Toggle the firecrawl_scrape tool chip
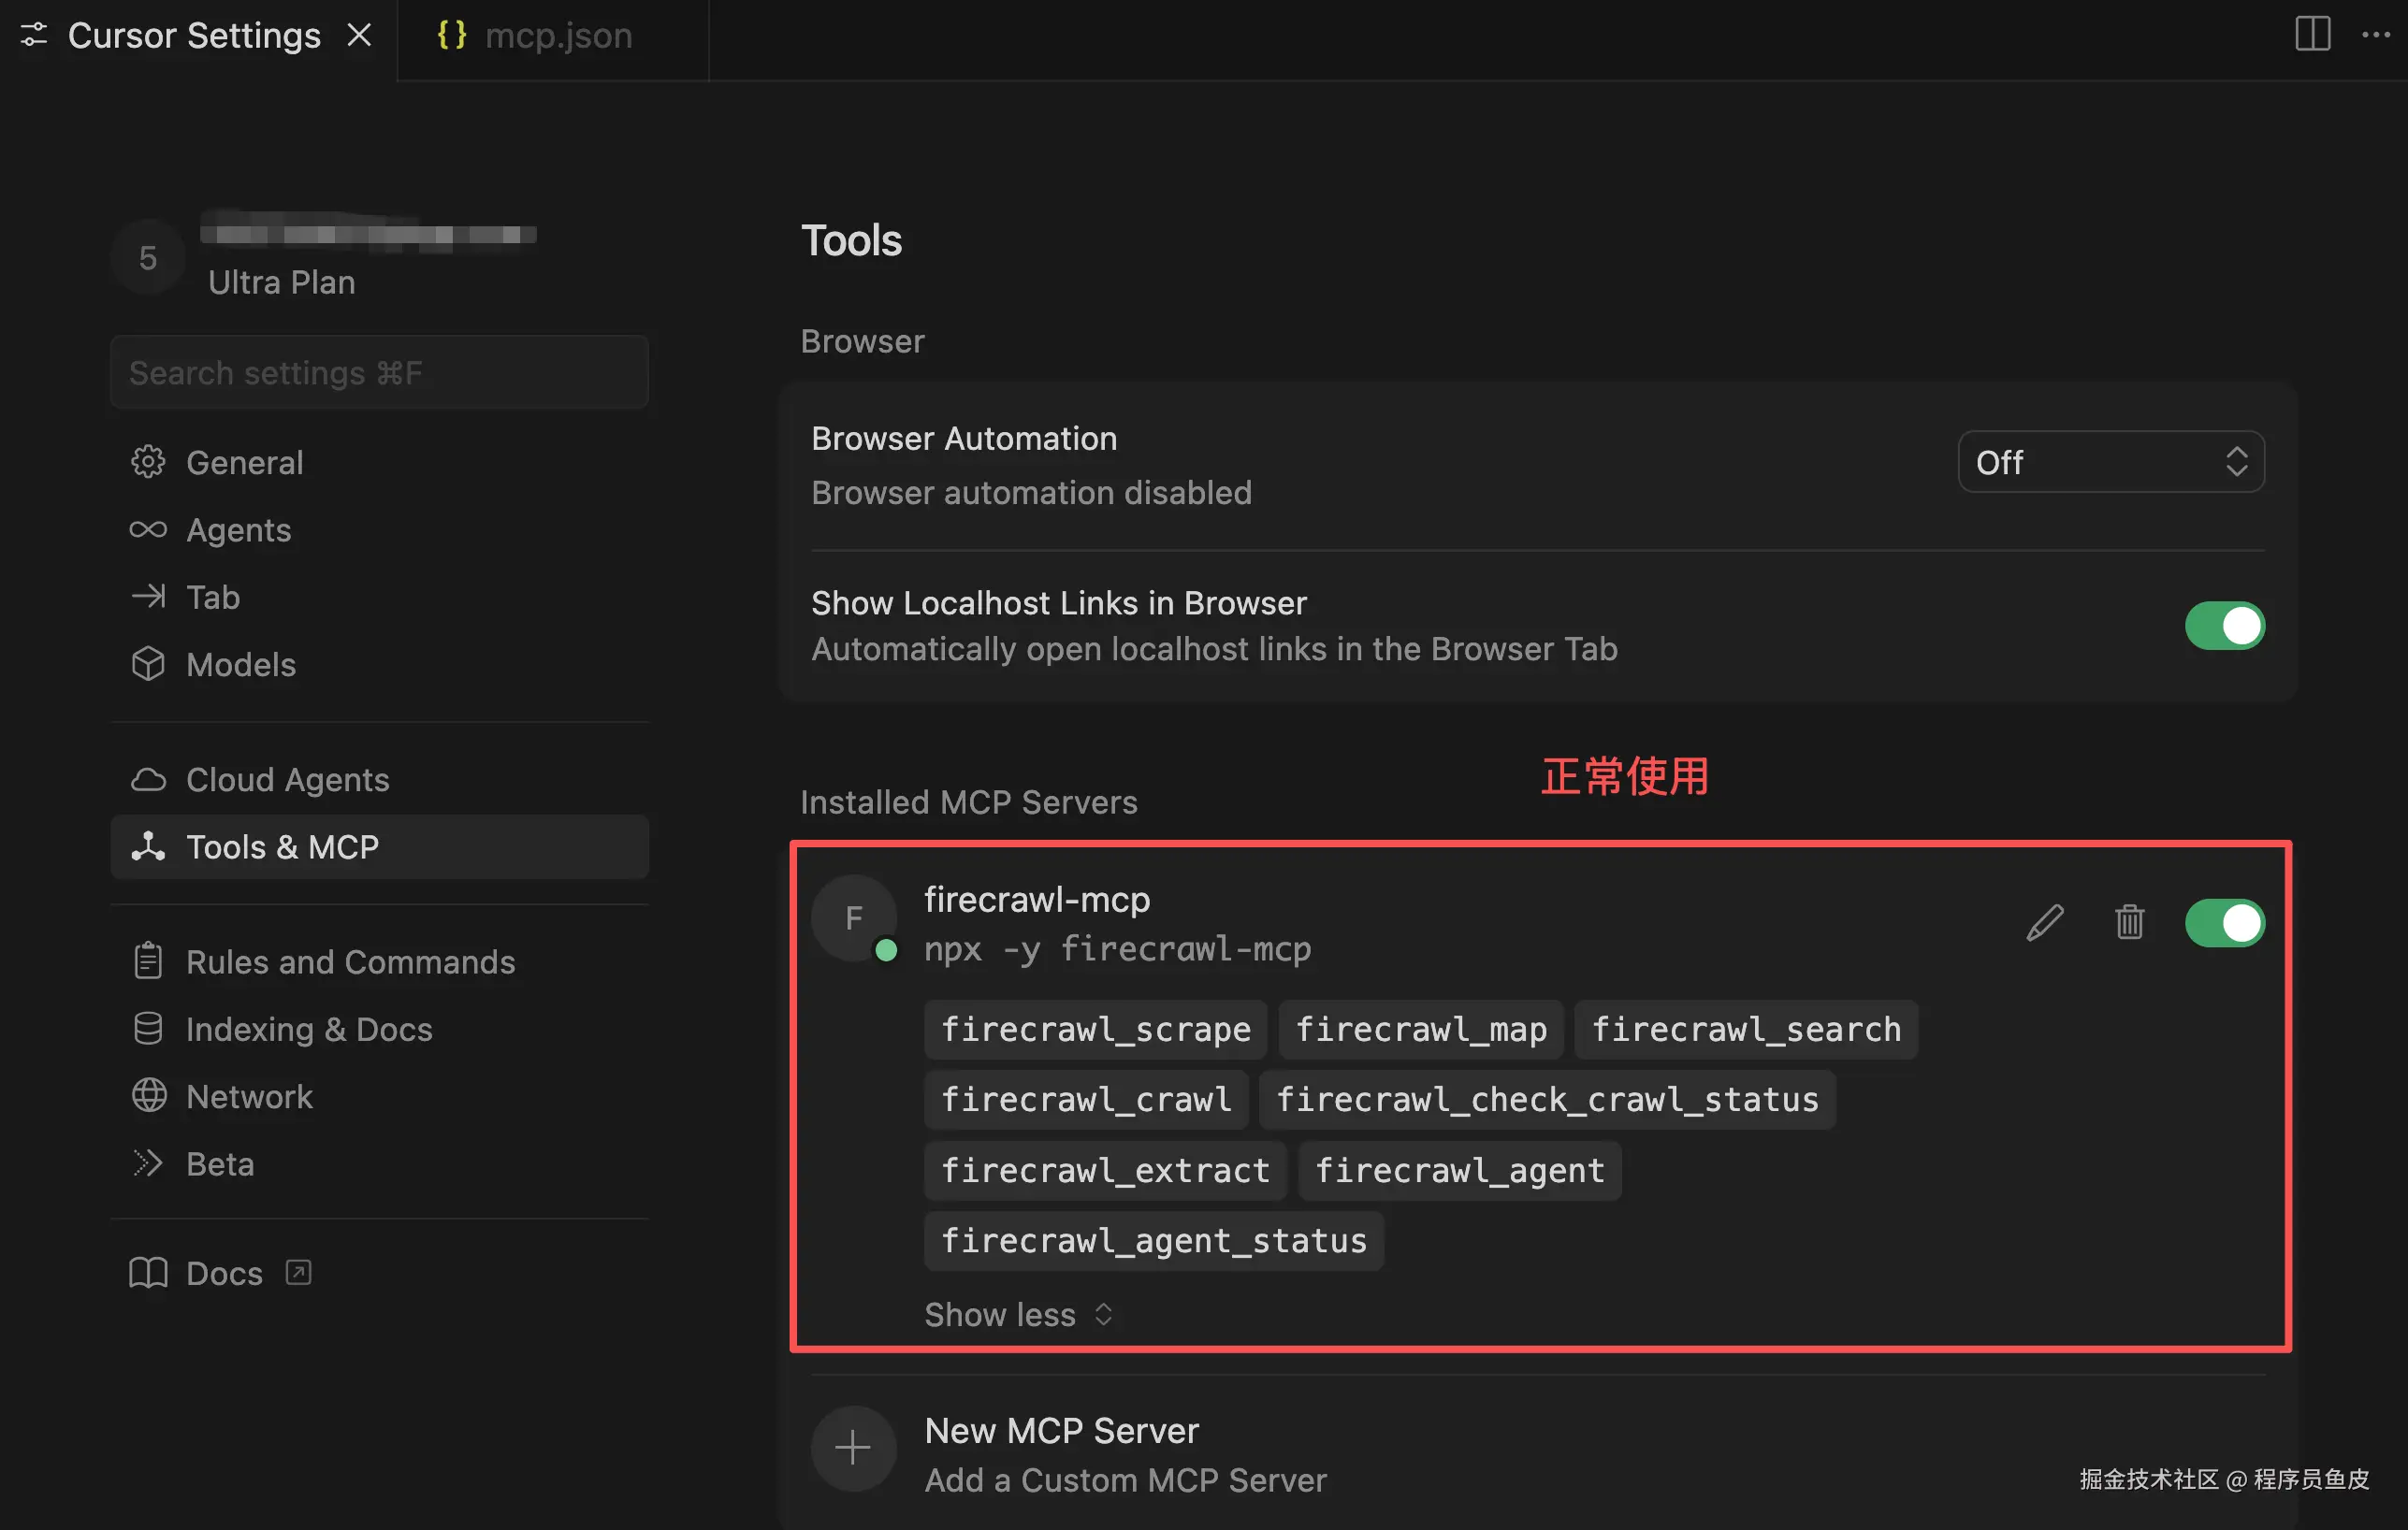The height and width of the screenshot is (1530, 2408). [x=1095, y=1029]
